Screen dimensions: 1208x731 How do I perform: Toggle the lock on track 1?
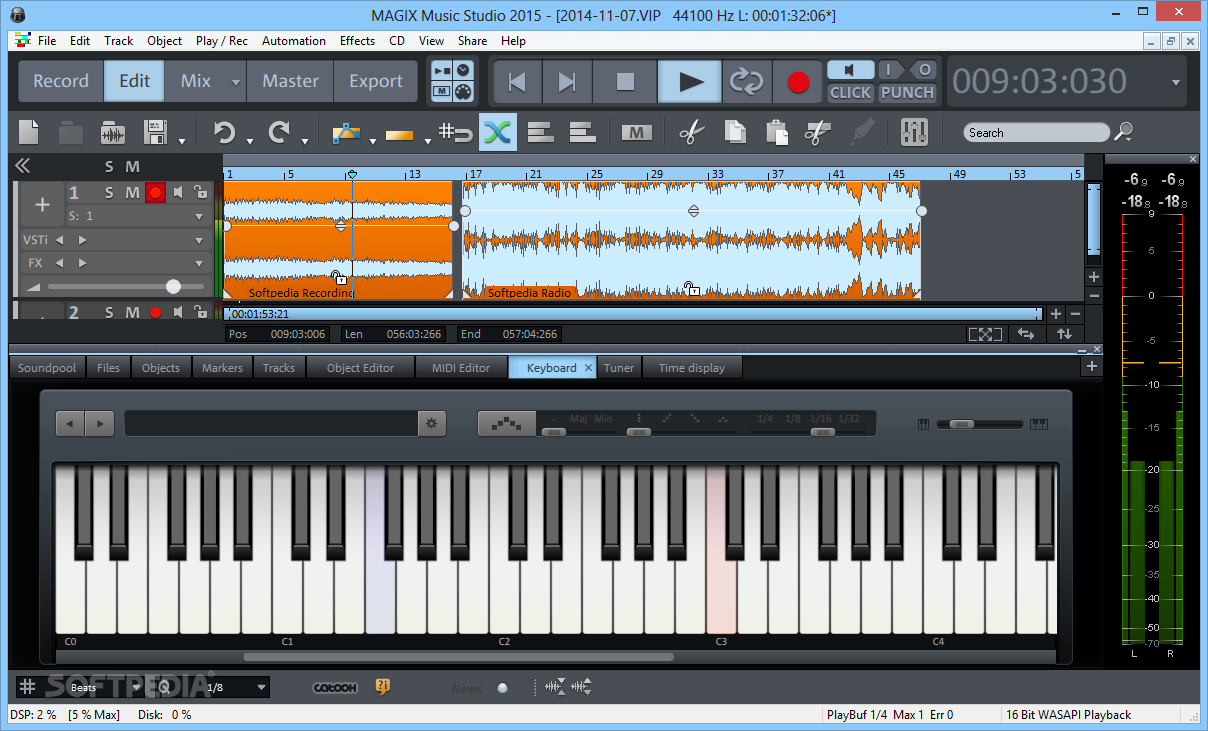point(200,192)
